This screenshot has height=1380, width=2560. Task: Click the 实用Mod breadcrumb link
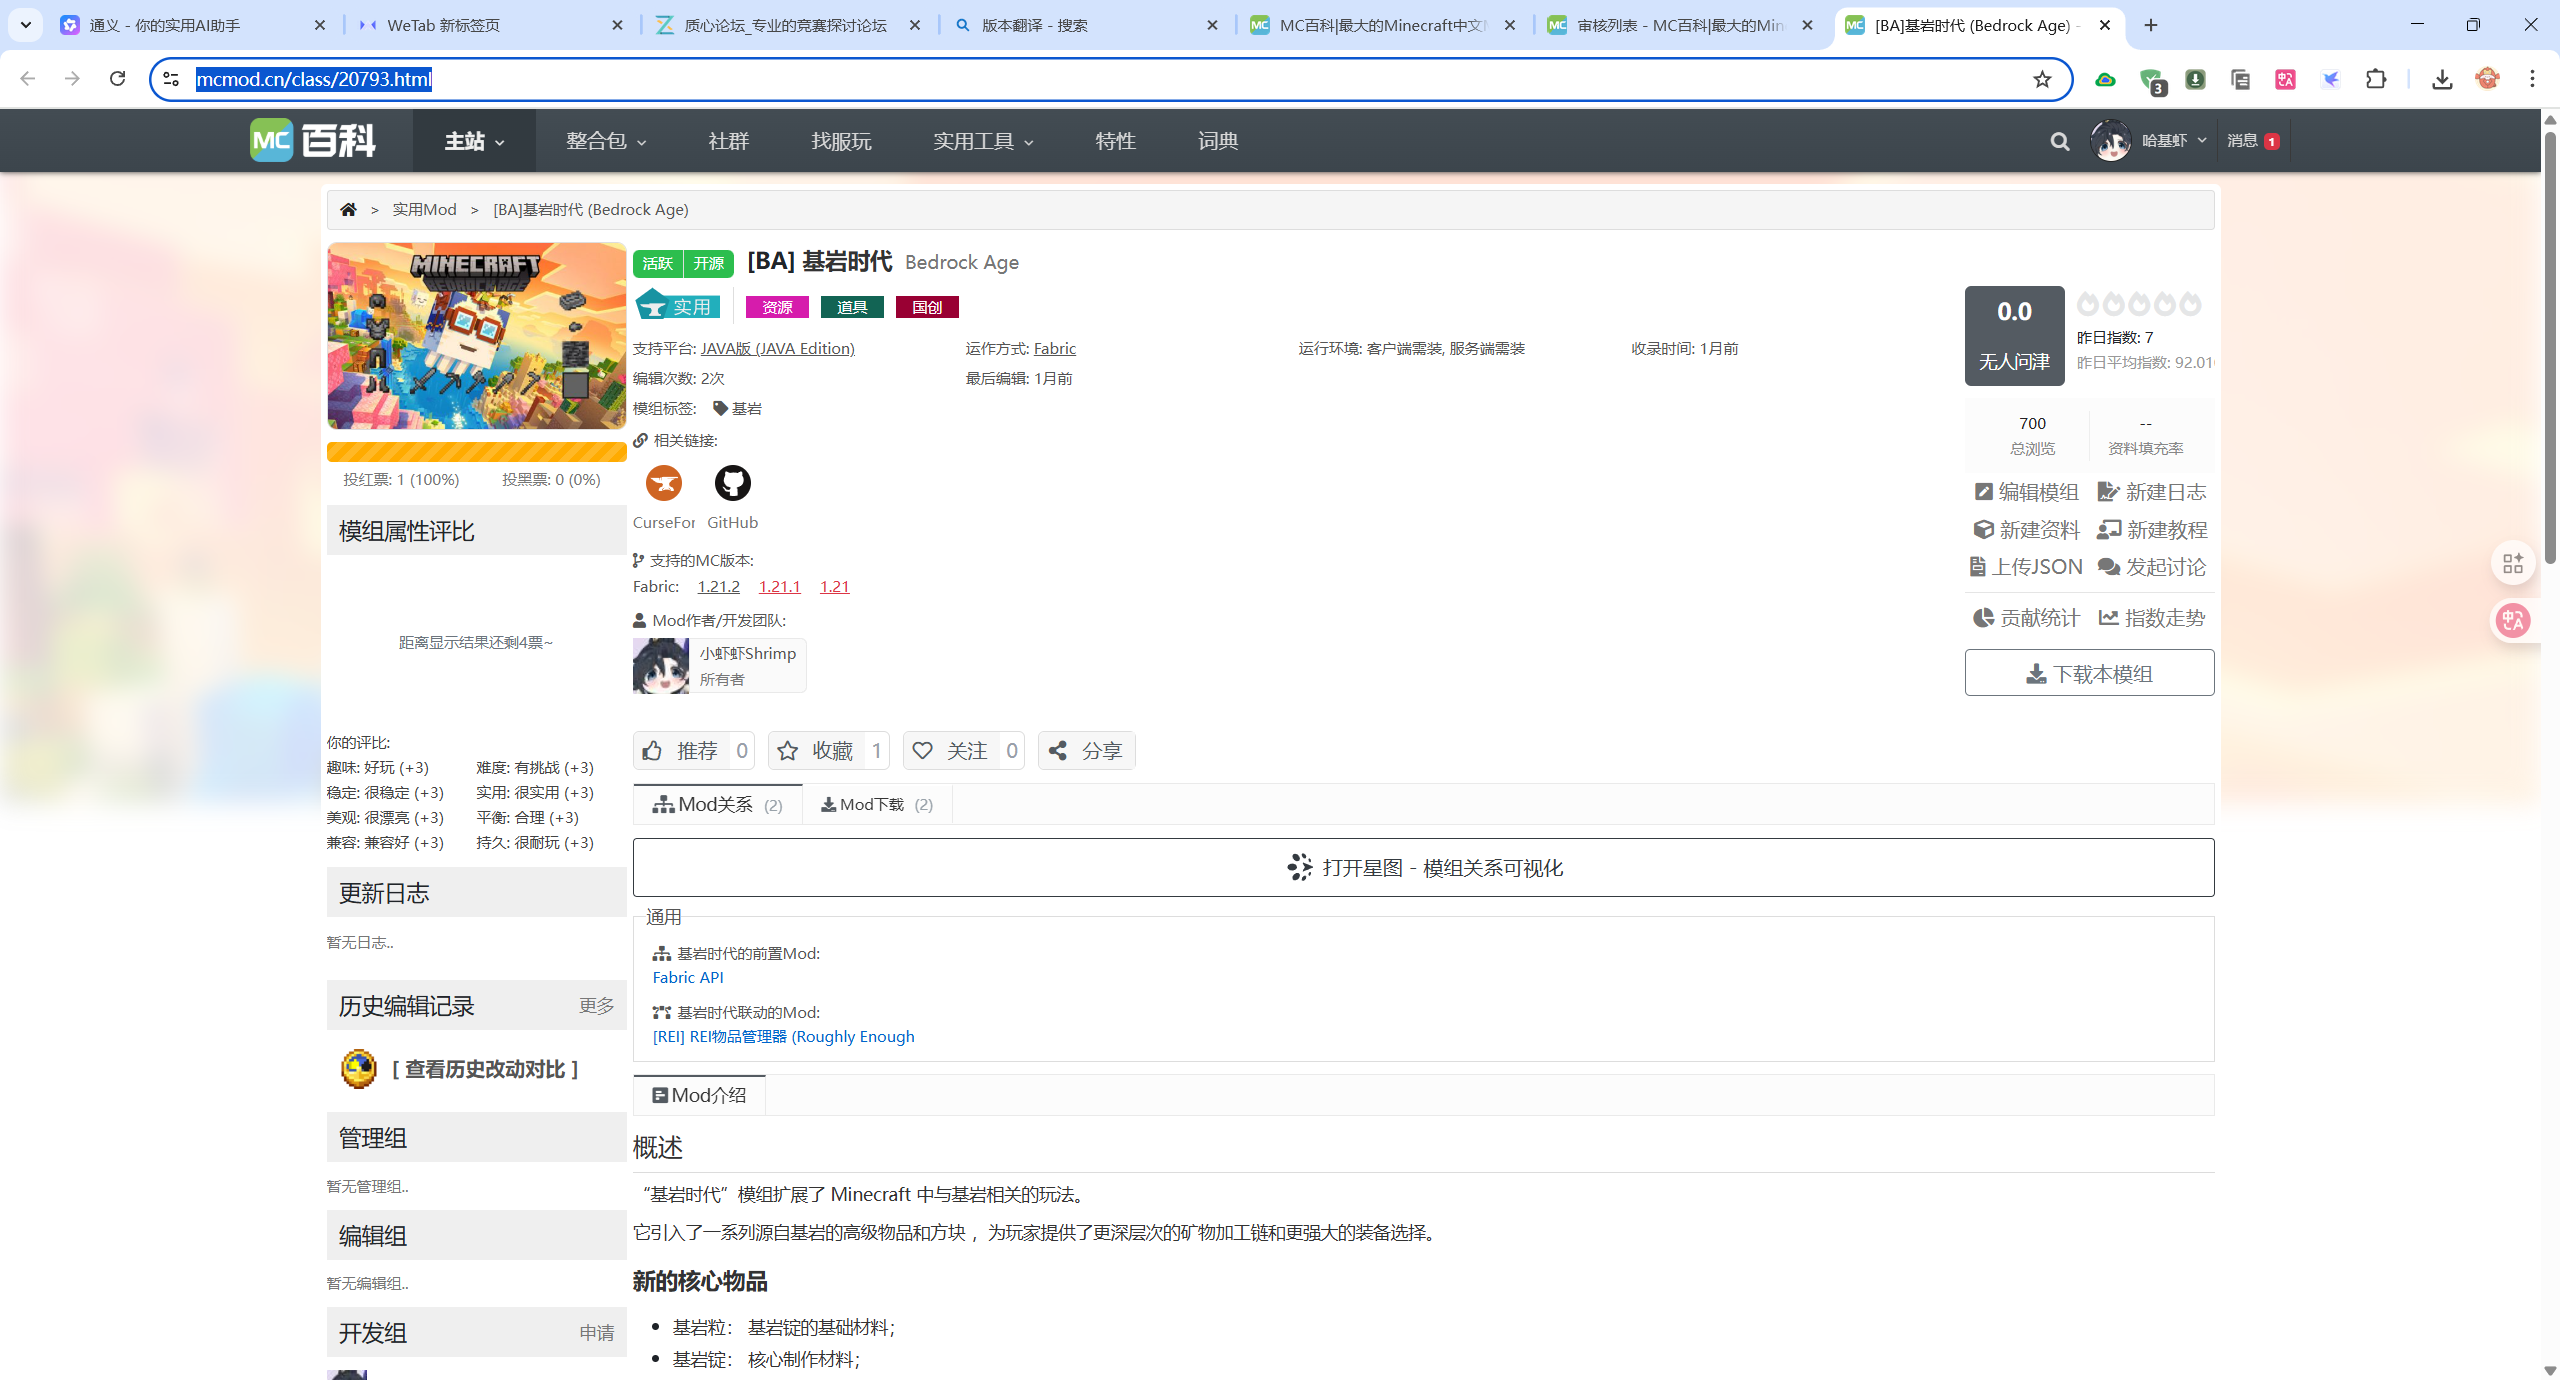[x=424, y=209]
